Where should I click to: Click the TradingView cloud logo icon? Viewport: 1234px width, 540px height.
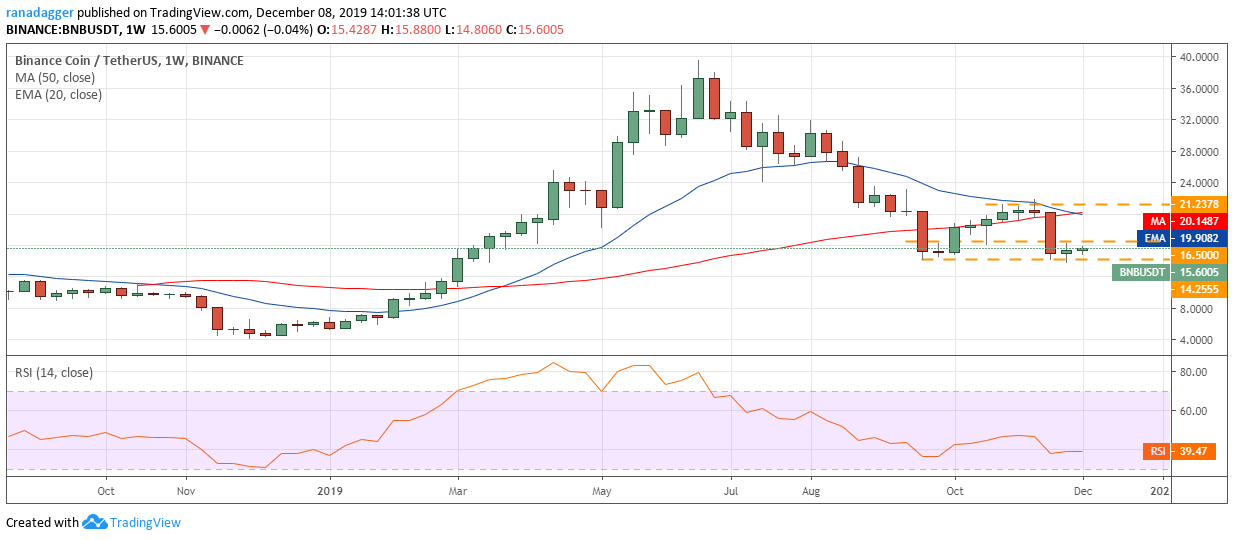pos(94,522)
